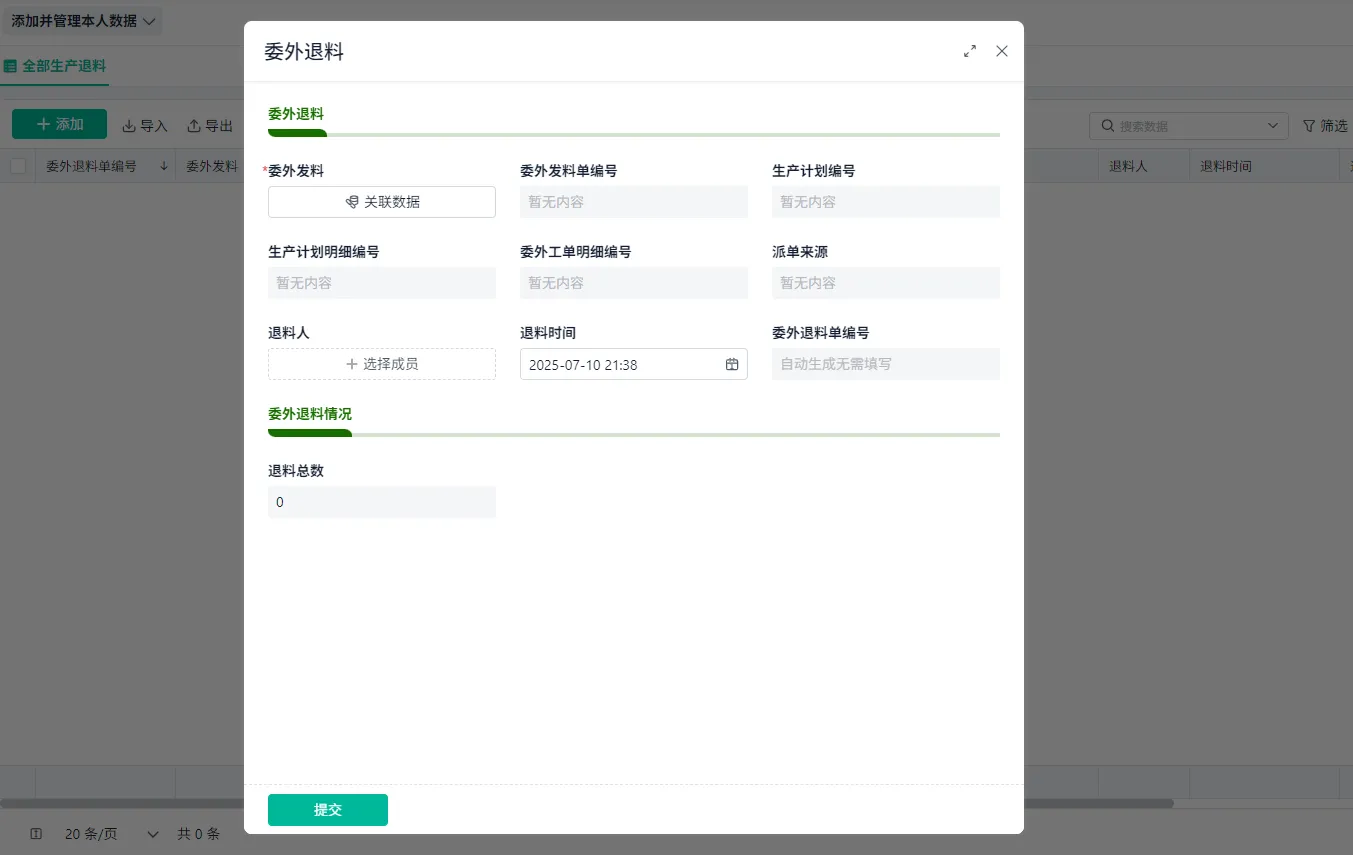The height and width of the screenshot is (855, 1353).
Task: Close the 委外退料 dialog
Action: coord(1002,51)
